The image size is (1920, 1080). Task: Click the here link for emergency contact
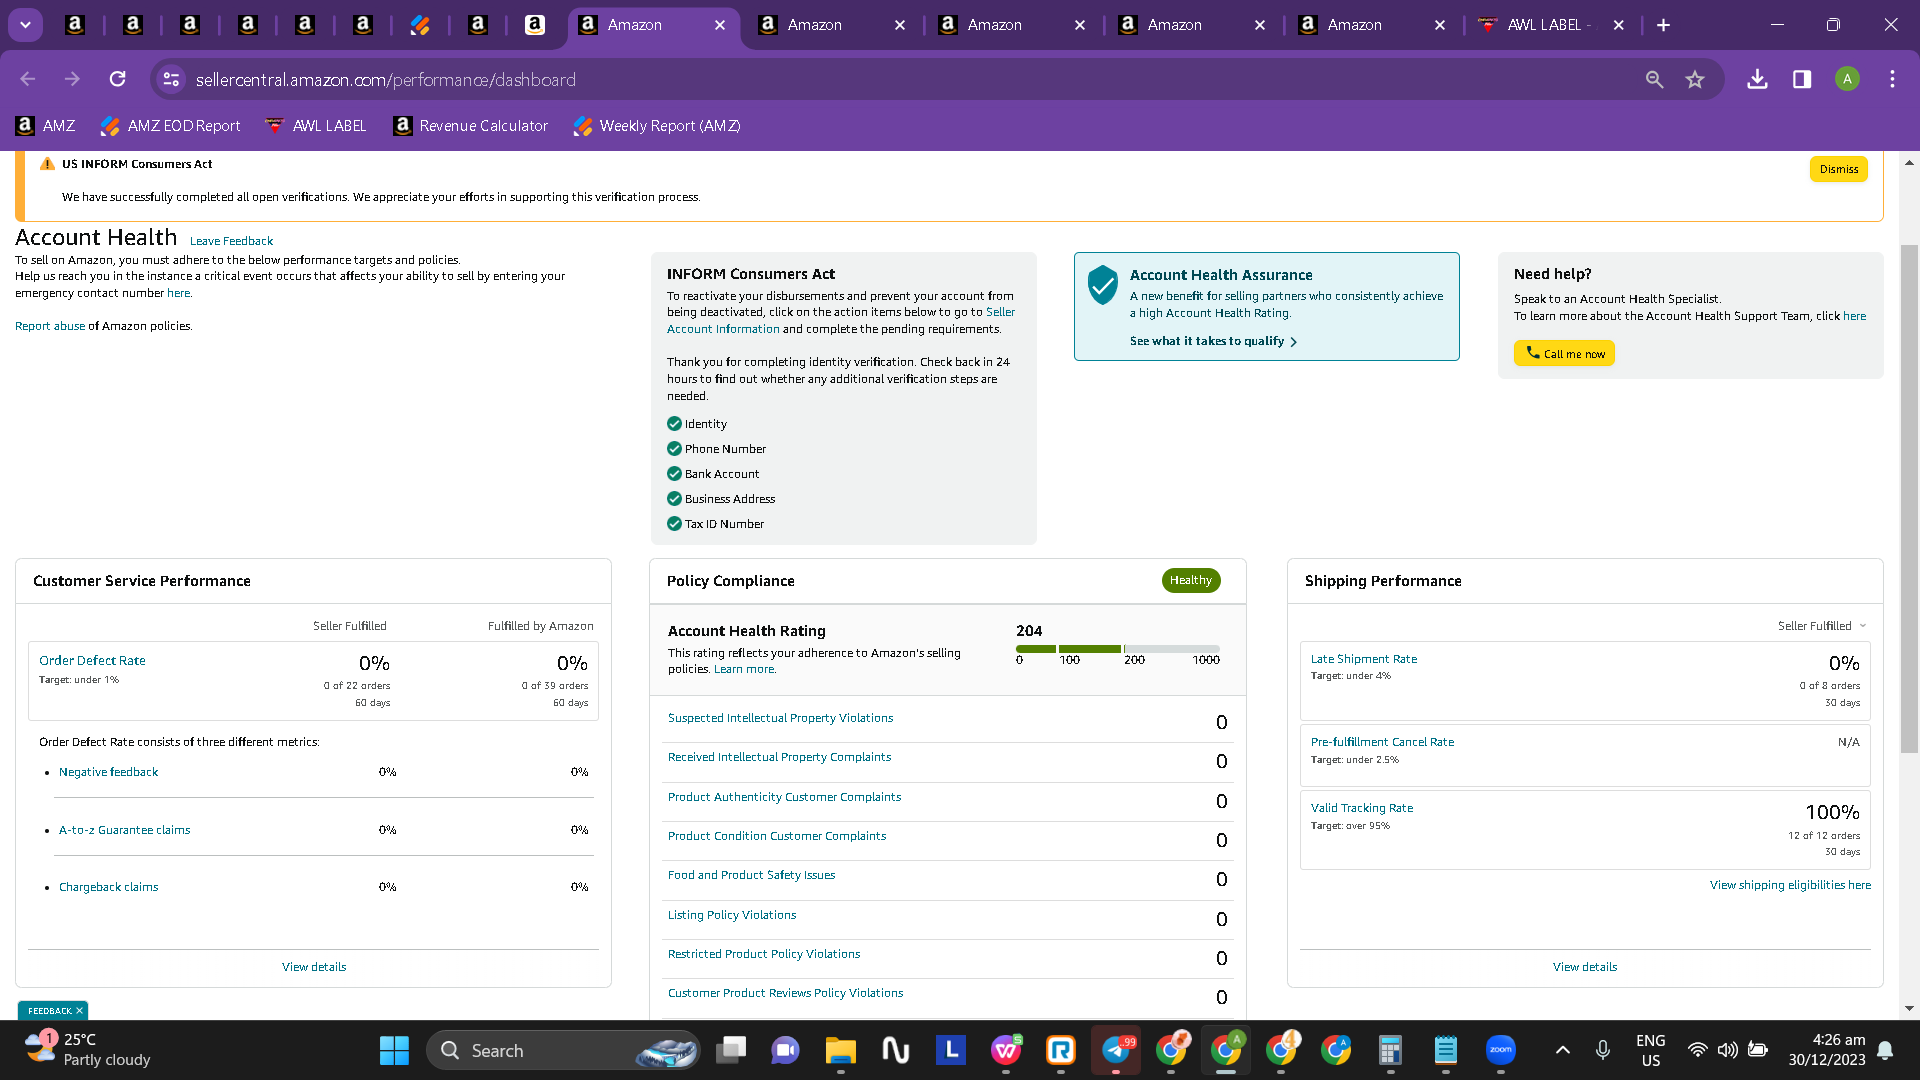coord(178,293)
